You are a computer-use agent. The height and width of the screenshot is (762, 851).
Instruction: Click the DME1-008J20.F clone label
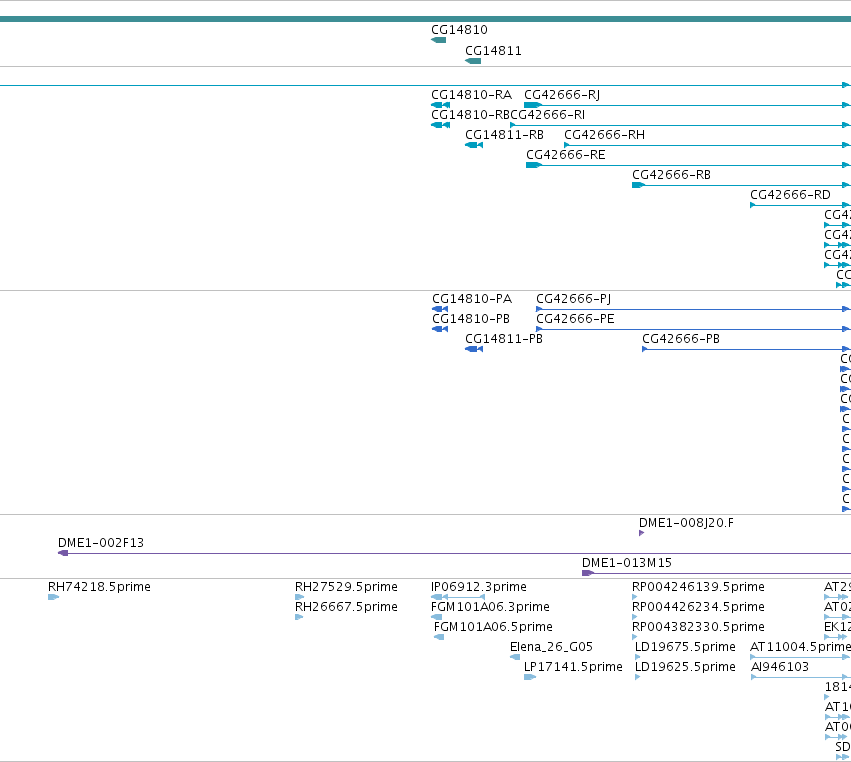tap(686, 523)
